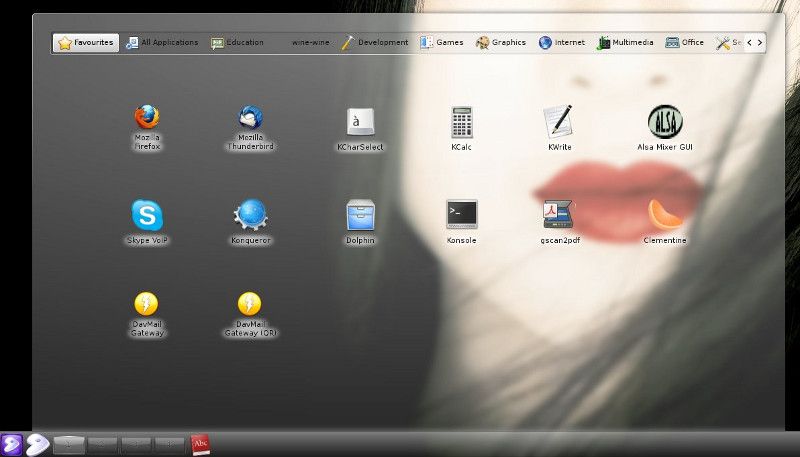The image size is (800, 457).
Task: Launch Mozilla Firefox from favourites
Action: 147,128
